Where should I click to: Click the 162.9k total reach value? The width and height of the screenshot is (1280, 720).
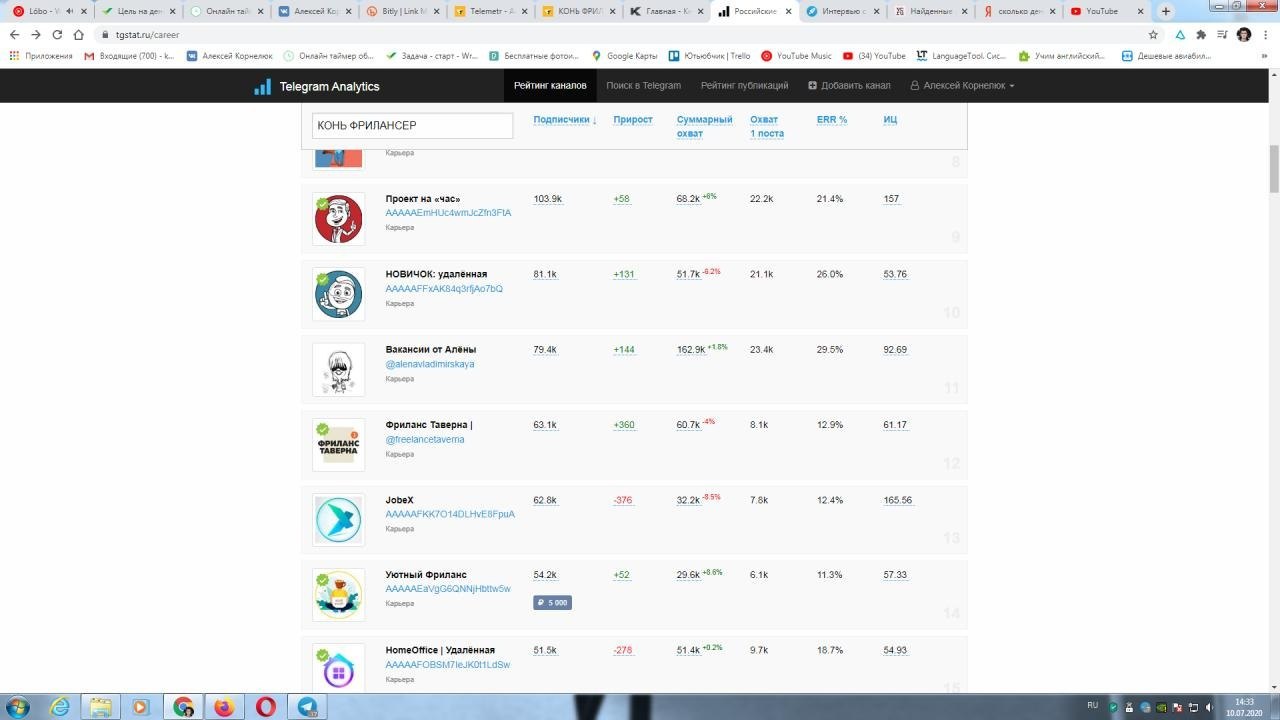pos(691,350)
